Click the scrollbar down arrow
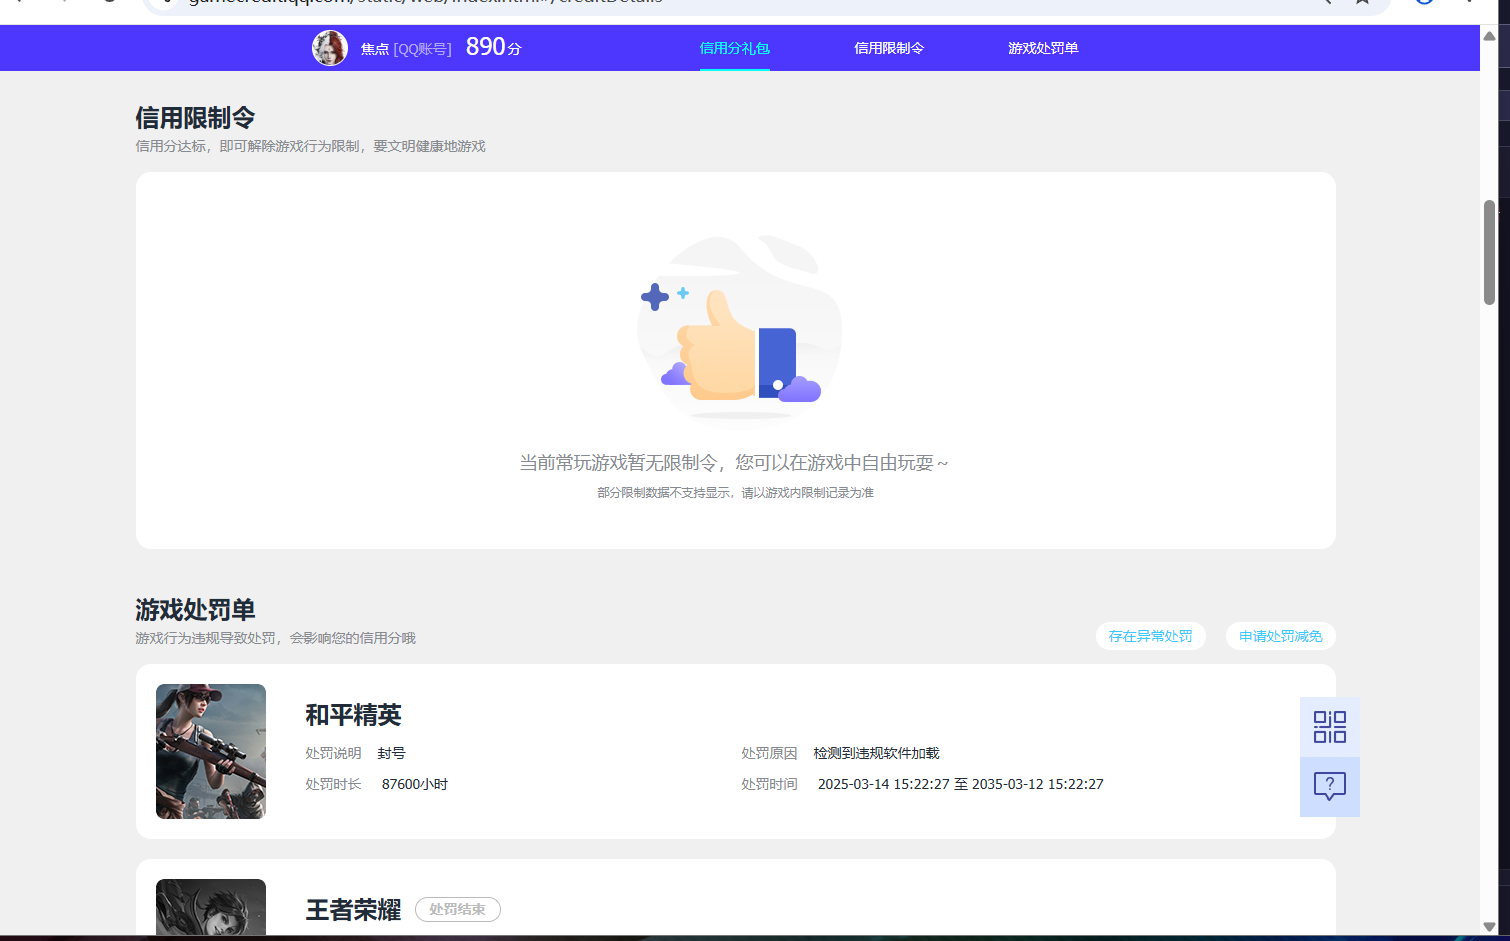This screenshot has height=941, width=1510. click(x=1489, y=927)
